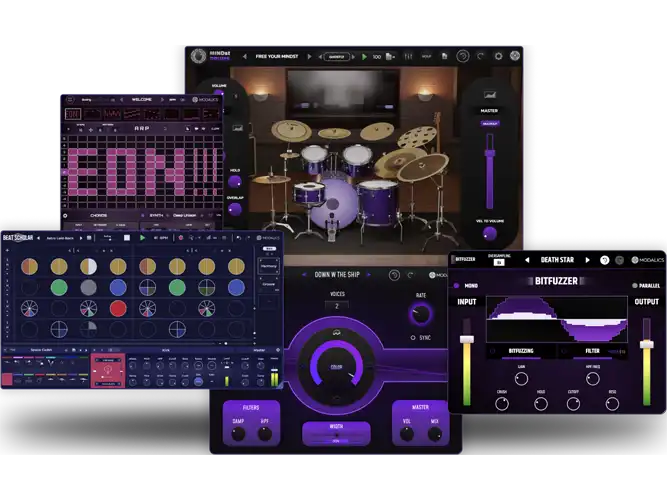Click the white undo circle in Bitfuzzer
Viewport: 667px width, 500px height.
pyautogui.click(x=604, y=260)
